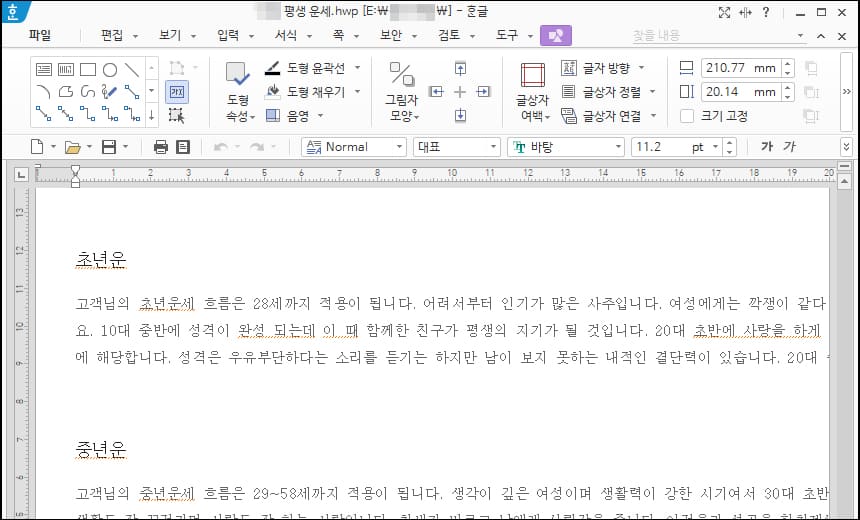Image resolution: width=860 pixels, height=520 pixels.
Task: Toggle italic 가 formatting
Action: [789, 146]
